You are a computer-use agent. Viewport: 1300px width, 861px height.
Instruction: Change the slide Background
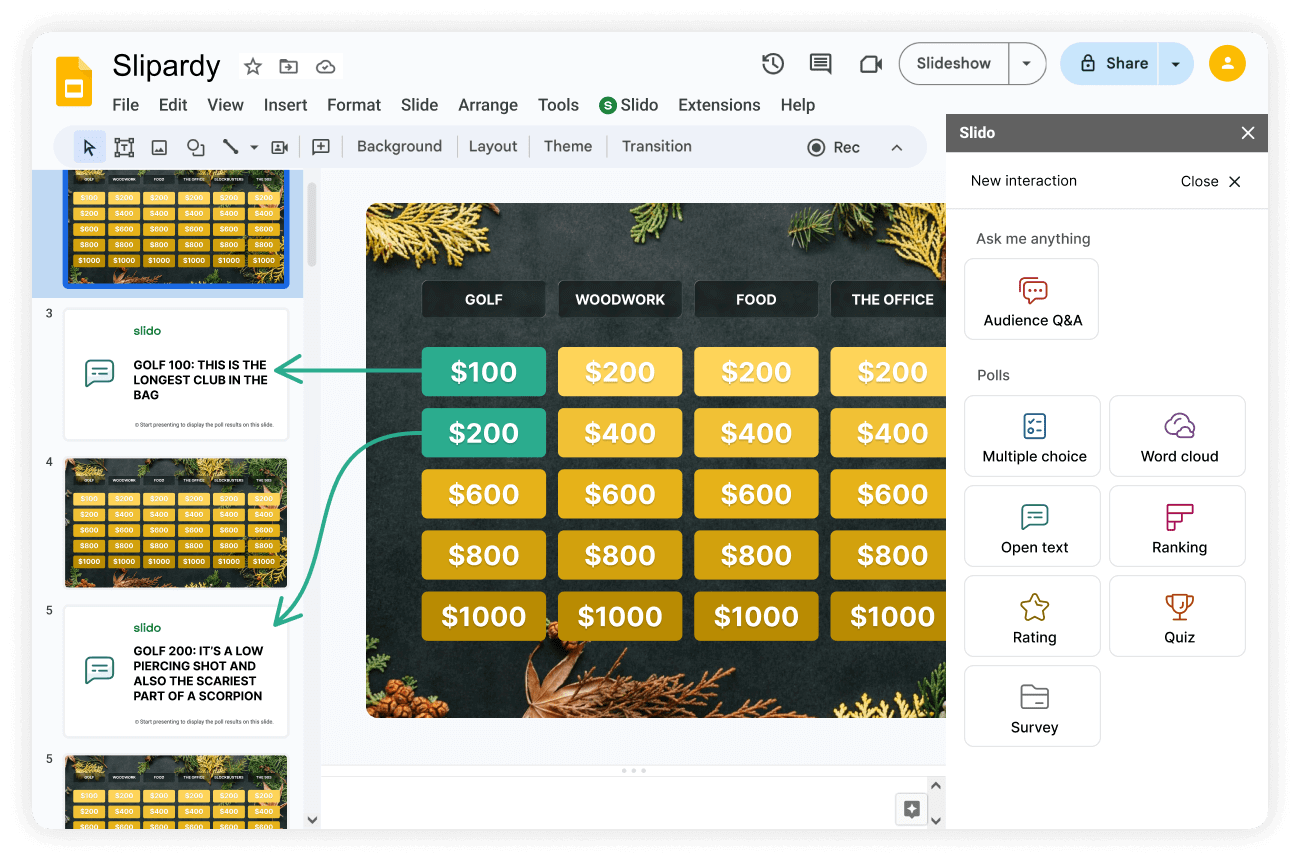[399, 146]
